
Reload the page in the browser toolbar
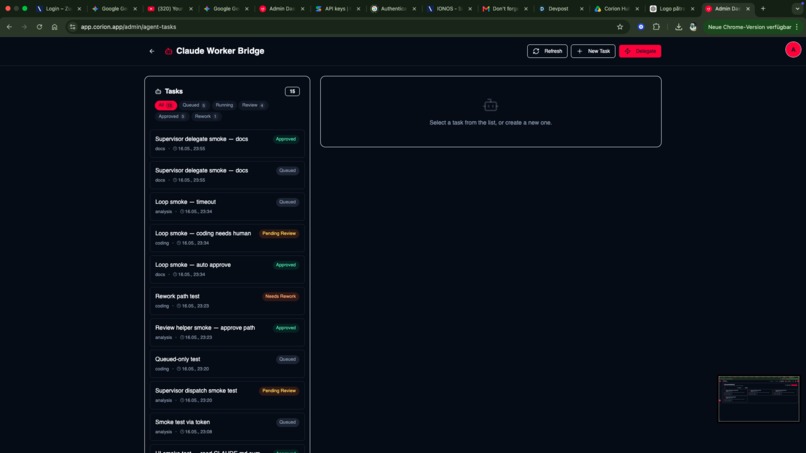point(39,27)
